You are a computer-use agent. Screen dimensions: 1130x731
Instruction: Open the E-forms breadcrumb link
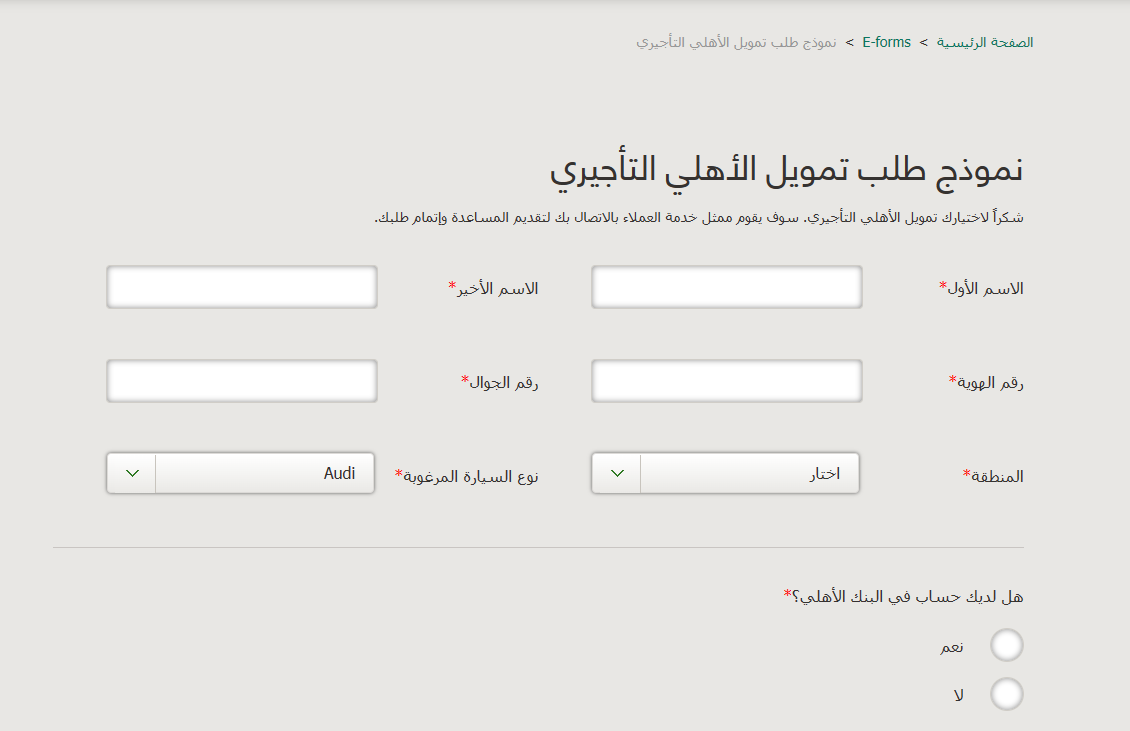pos(886,43)
